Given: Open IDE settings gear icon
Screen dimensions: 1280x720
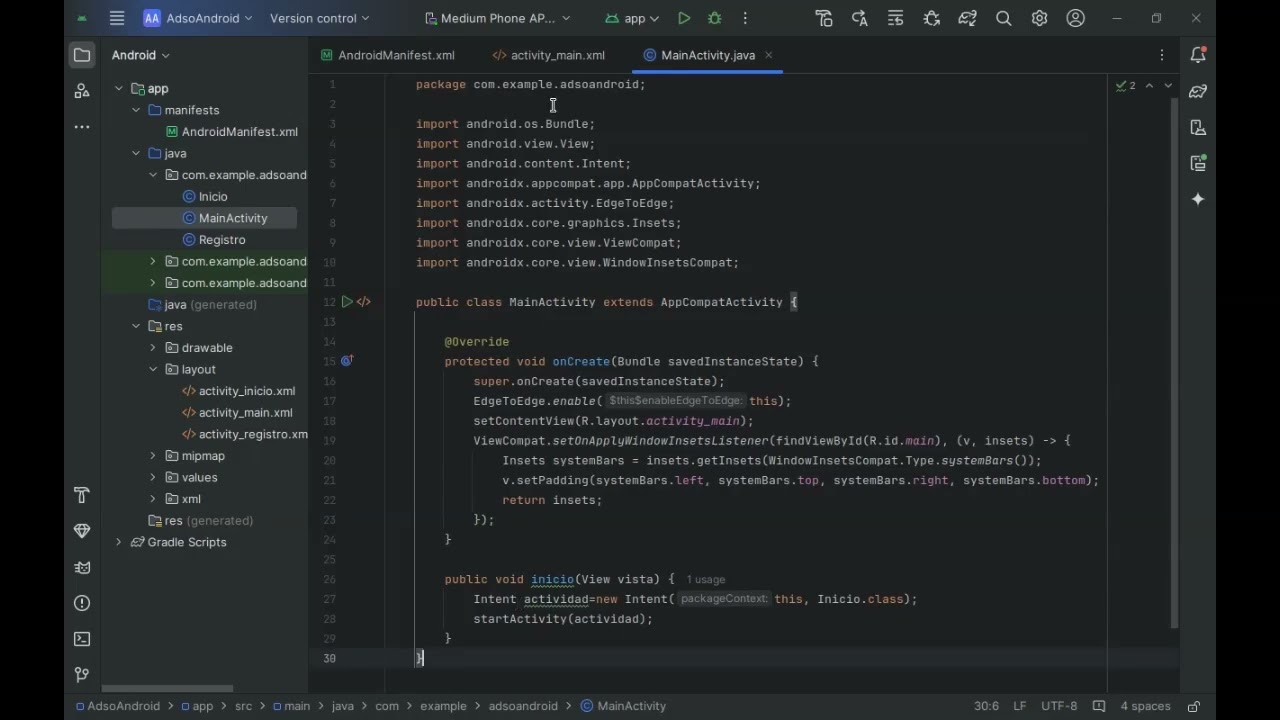Looking at the screenshot, I should coord(1039,18).
